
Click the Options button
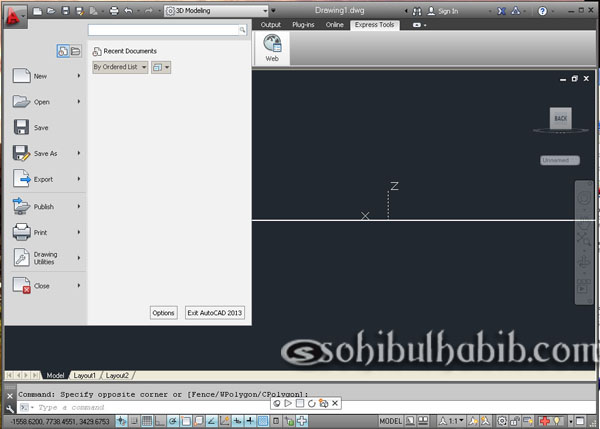click(x=163, y=313)
